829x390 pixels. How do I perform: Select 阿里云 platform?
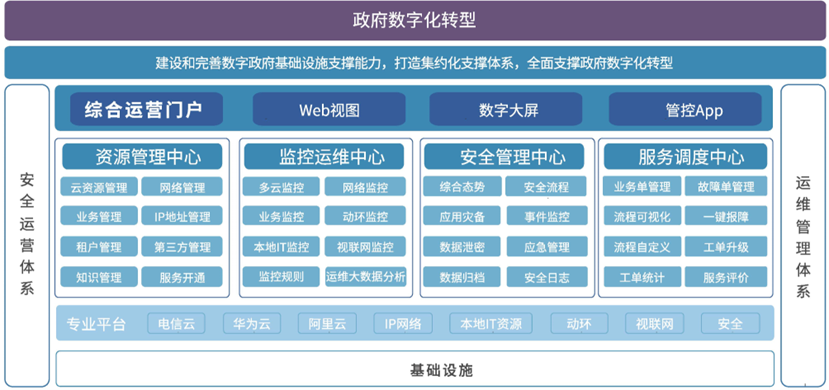pyautogui.click(x=327, y=323)
